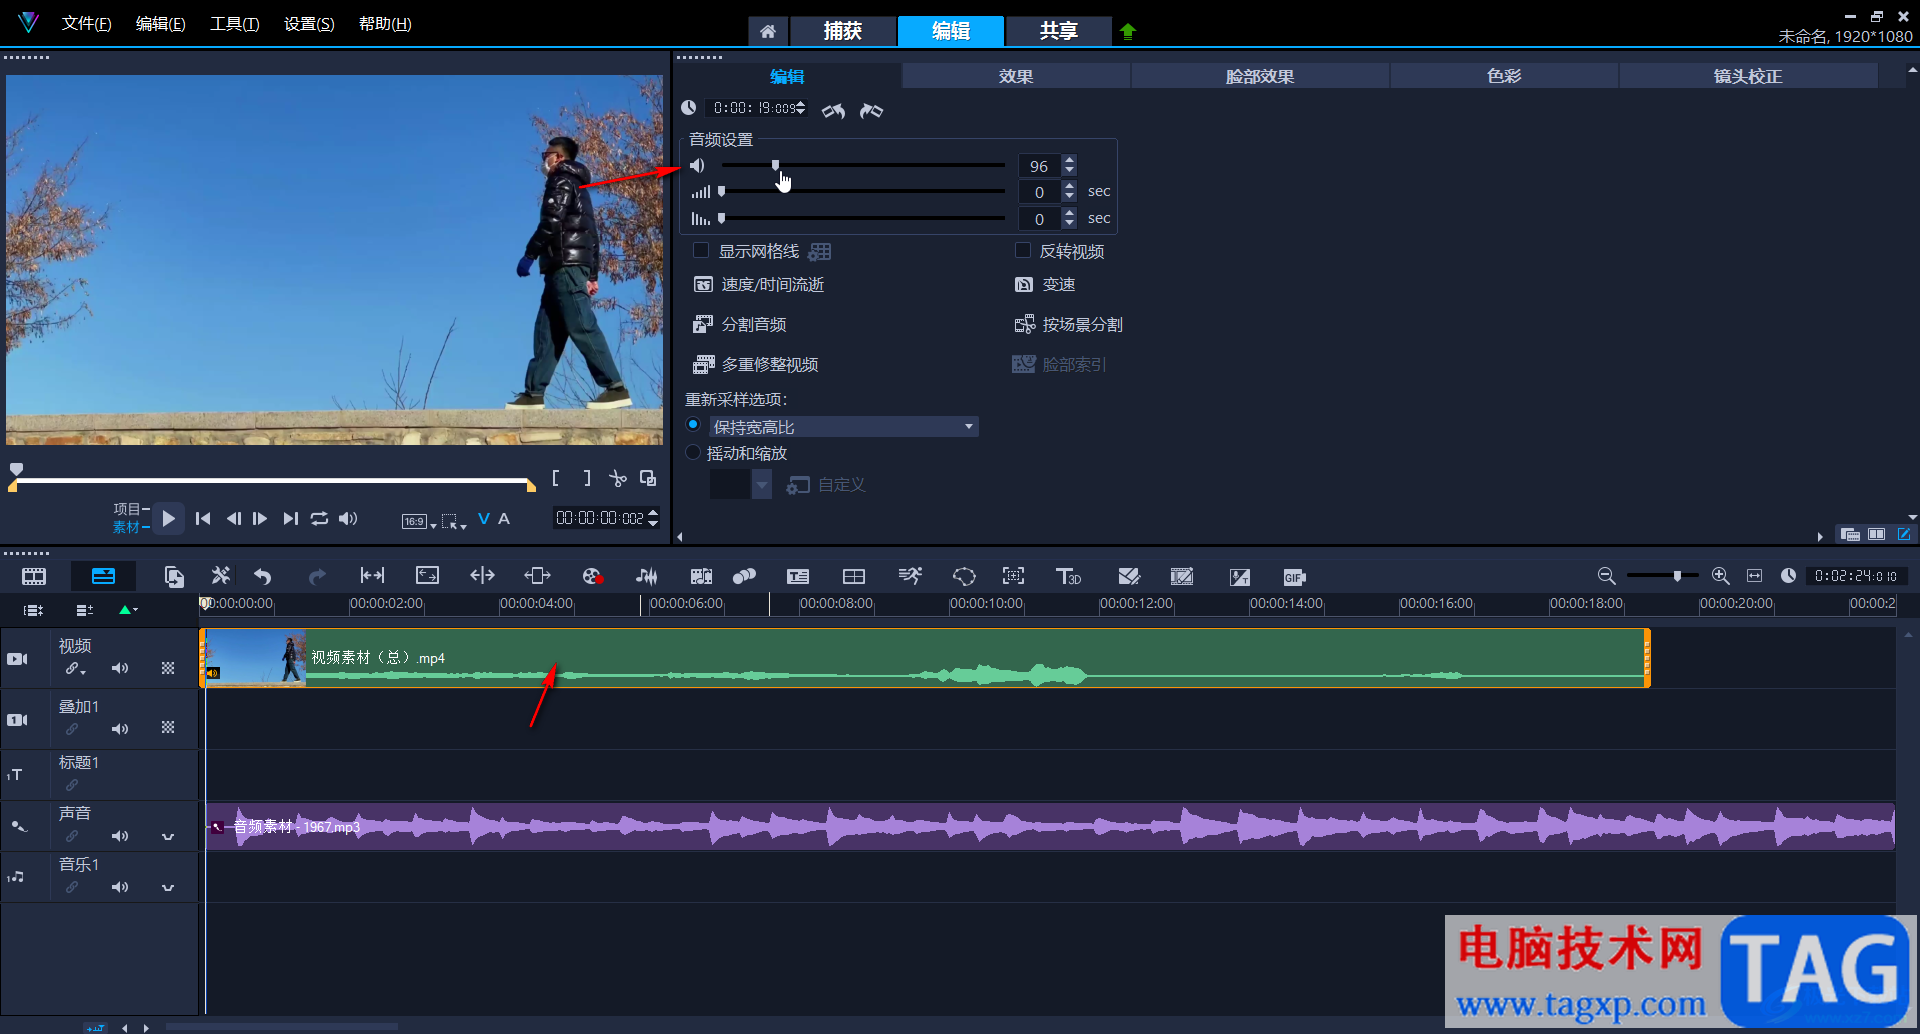Image resolution: width=1920 pixels, height=1034 pixels.
Task: Enable the show grid lines checkbox
Action: tap(701, 250)
